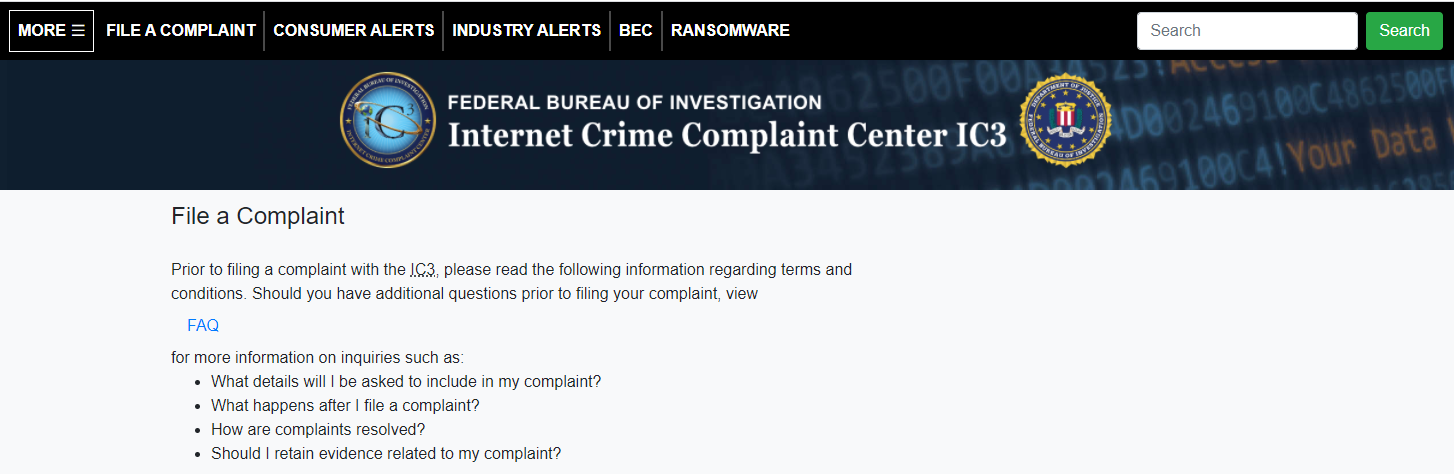The width and height of the screenshot is (1454, 474).
Task: Open the BEC navigation item
Action: (635, 30)
